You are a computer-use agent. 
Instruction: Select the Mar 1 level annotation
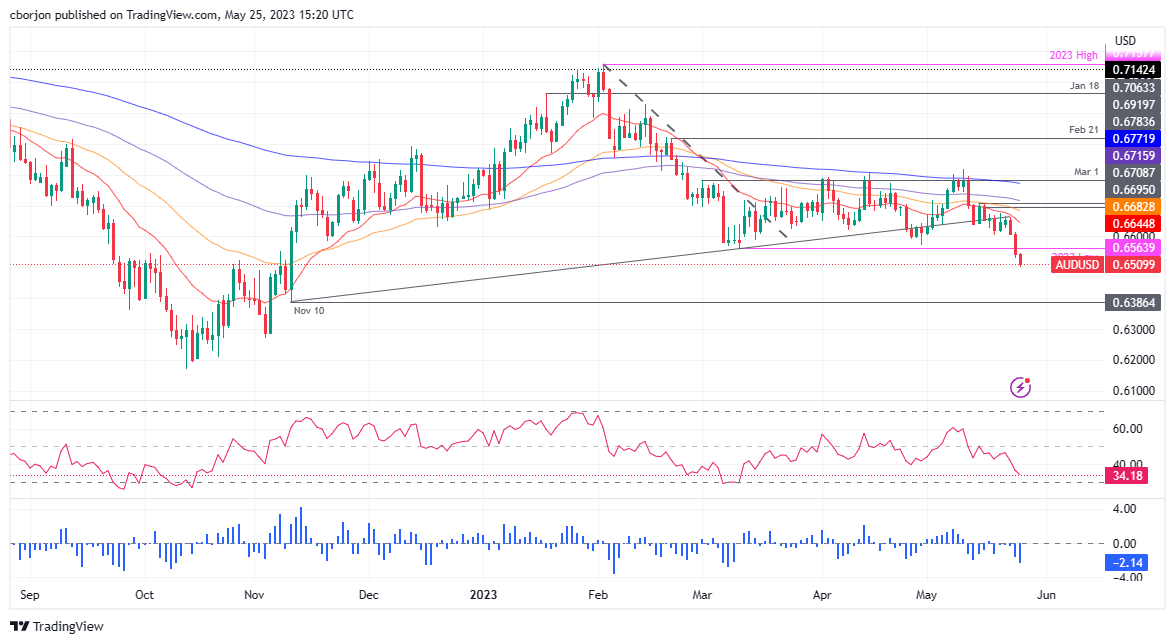coord(1086,172)
